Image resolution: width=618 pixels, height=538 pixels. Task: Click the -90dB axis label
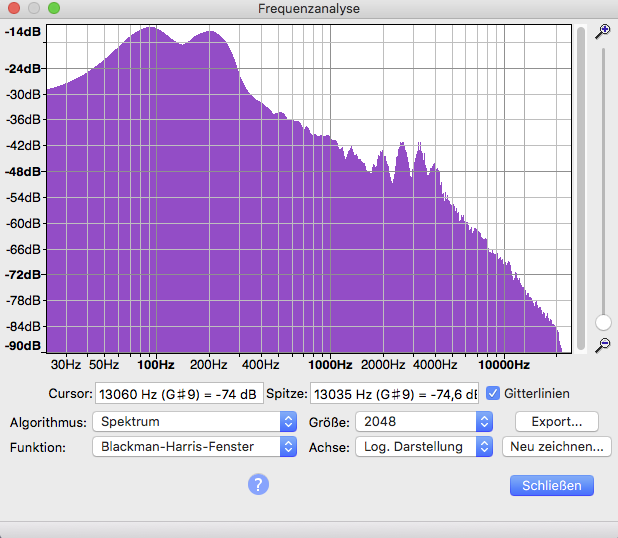pyautogui.click(x=22, y=346)
